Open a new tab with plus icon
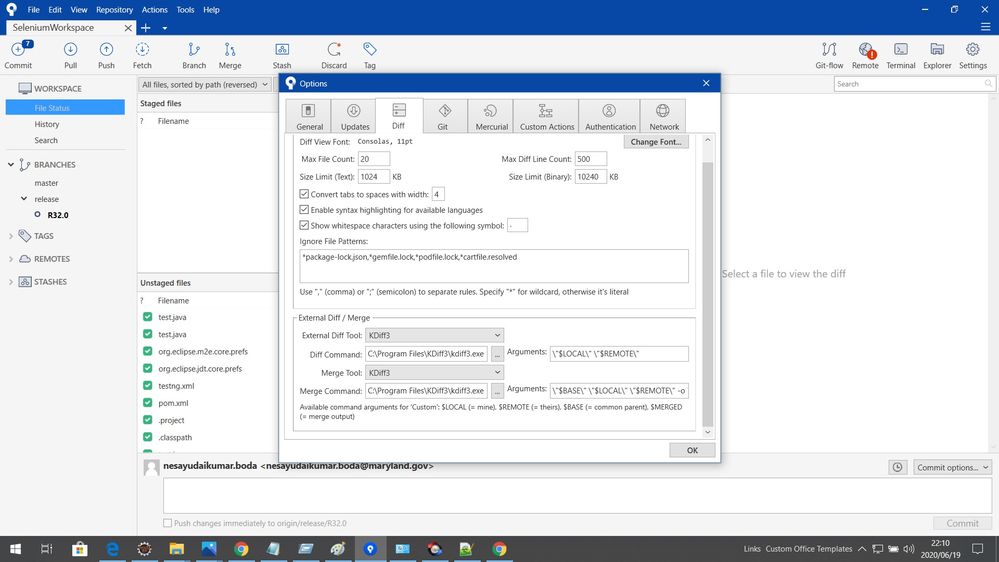Image resolution: width=999 pixels, height=562 pixels. pyautogui.click(x=146, y=27)
